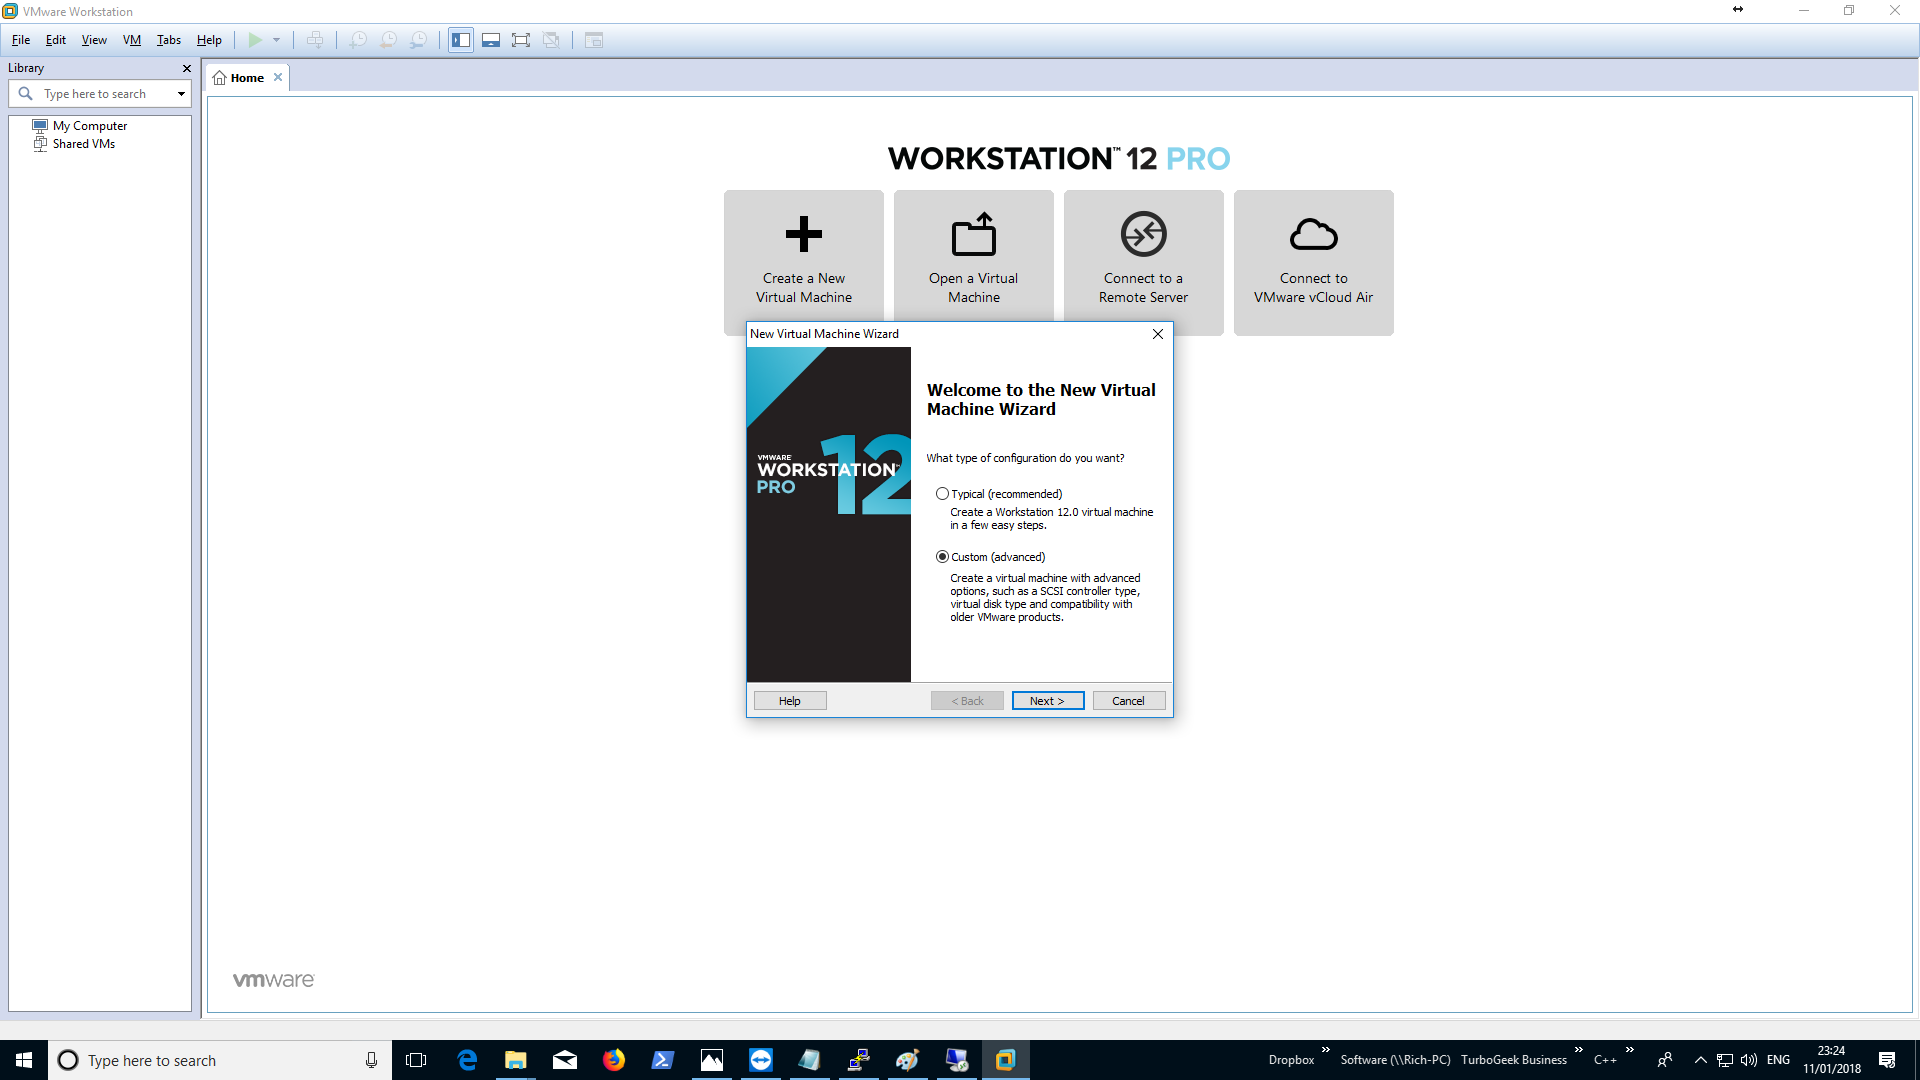Expand the Dropbox toolbar chevron on taskbar

tap(1325, 1050)
